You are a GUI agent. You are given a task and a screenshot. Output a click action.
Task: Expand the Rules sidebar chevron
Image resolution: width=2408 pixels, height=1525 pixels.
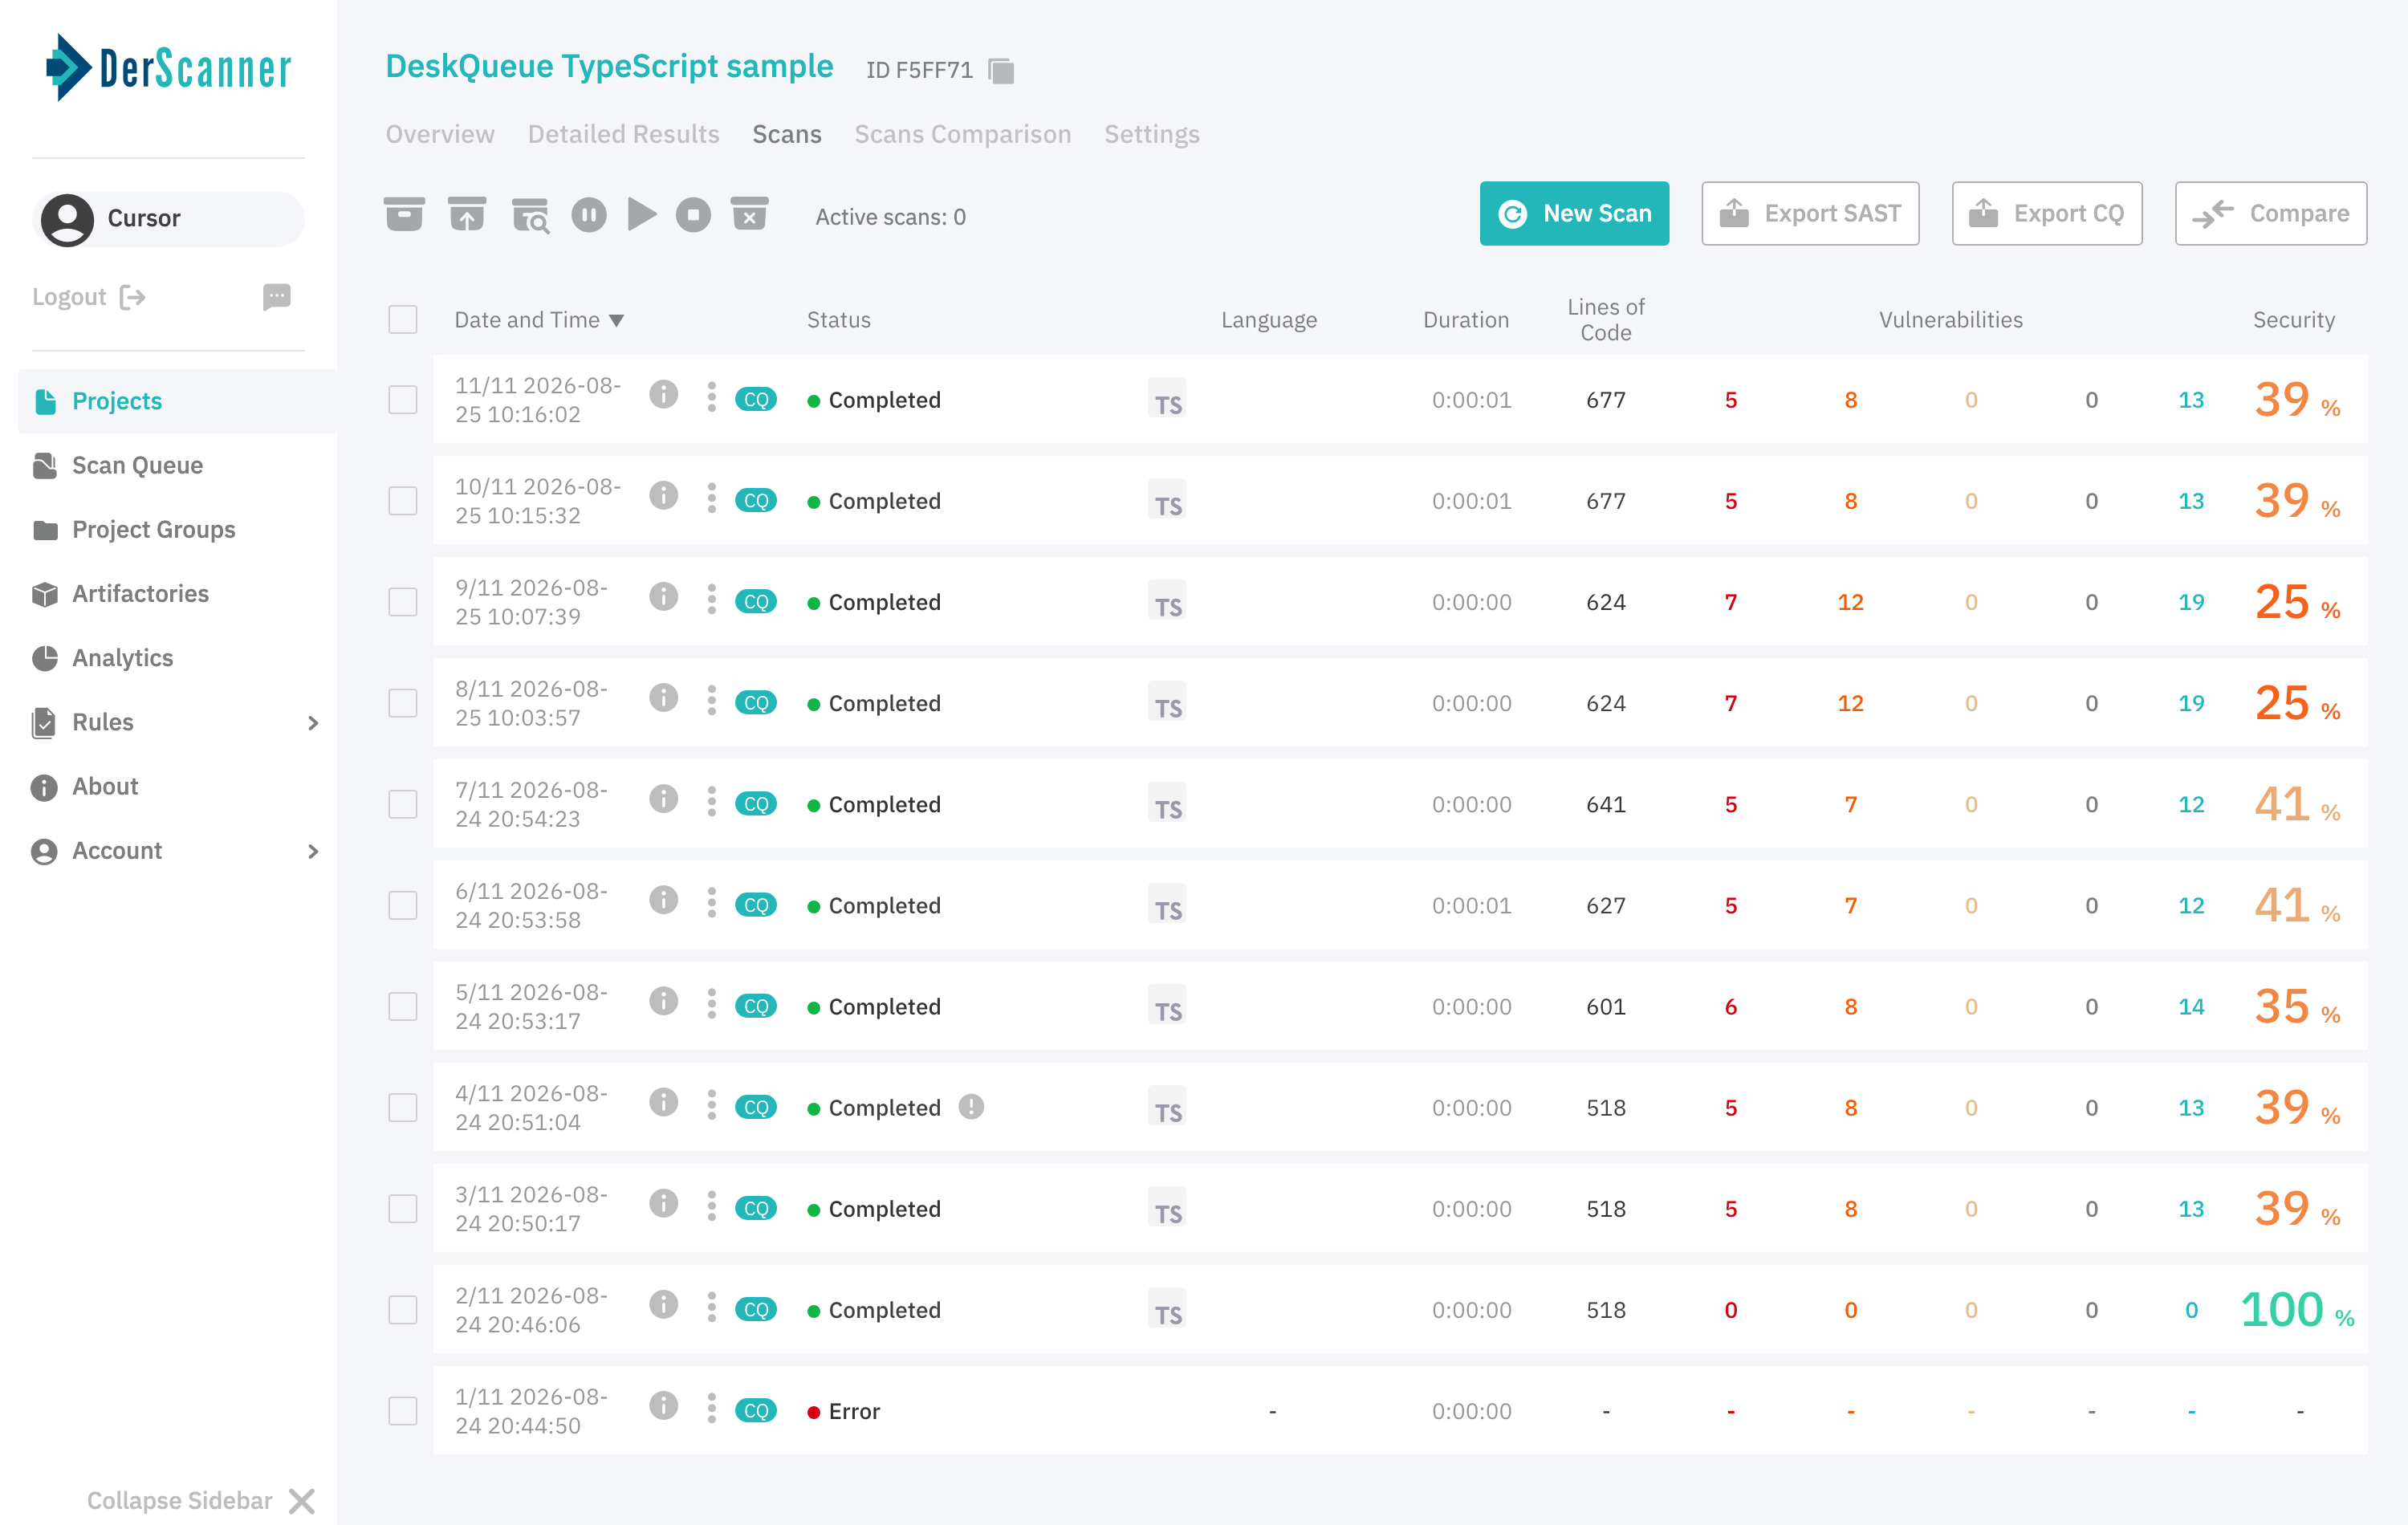point(313,723)
